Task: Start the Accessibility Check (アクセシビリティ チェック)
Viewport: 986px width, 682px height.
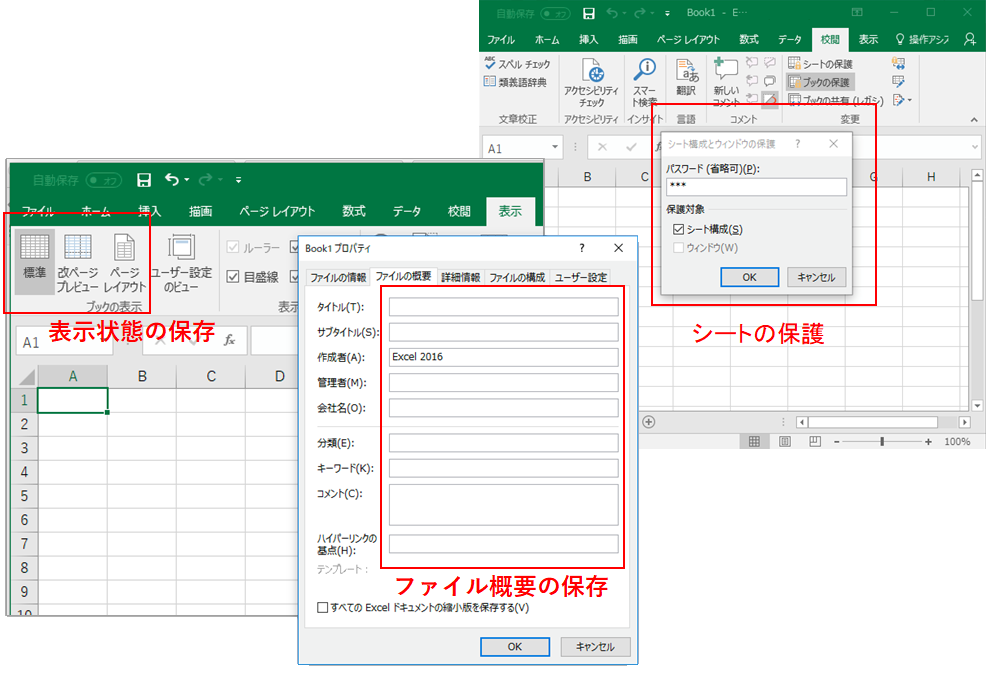Action: (591, 82)
